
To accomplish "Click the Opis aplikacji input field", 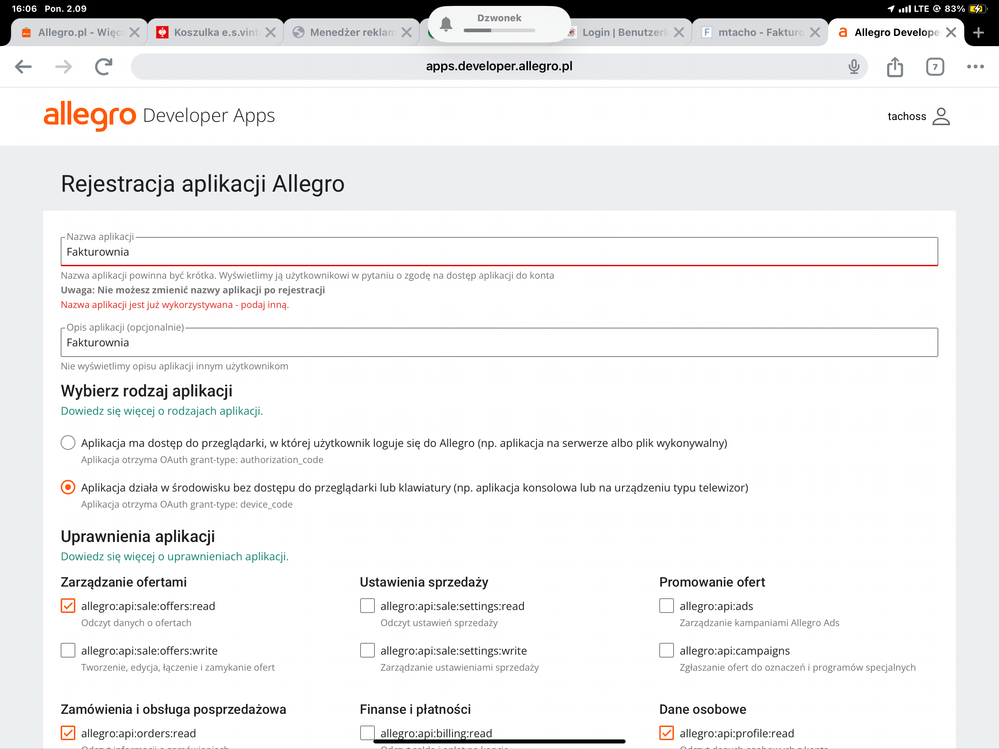I will (499, 342).
